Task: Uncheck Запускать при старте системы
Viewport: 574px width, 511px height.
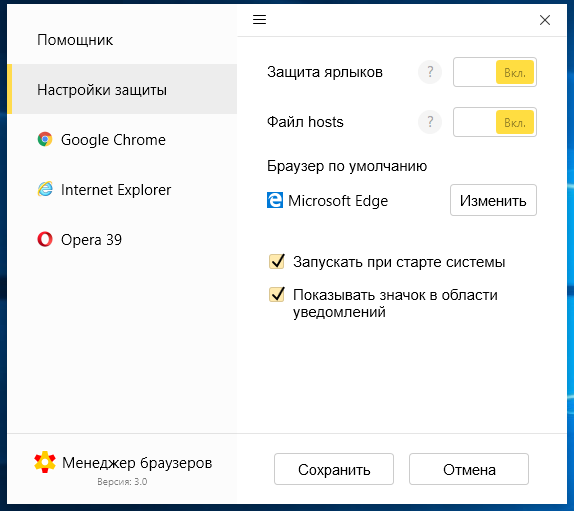Action: (x=277, y=262)
